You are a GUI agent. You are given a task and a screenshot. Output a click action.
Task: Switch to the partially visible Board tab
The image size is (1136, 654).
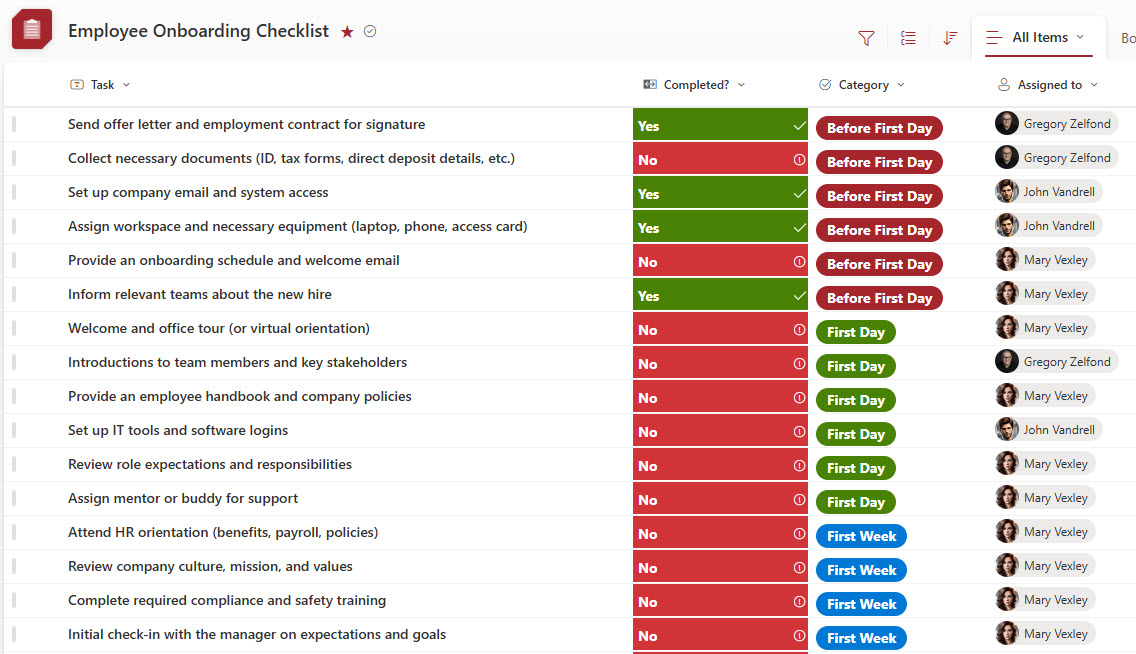(1127, 38)
